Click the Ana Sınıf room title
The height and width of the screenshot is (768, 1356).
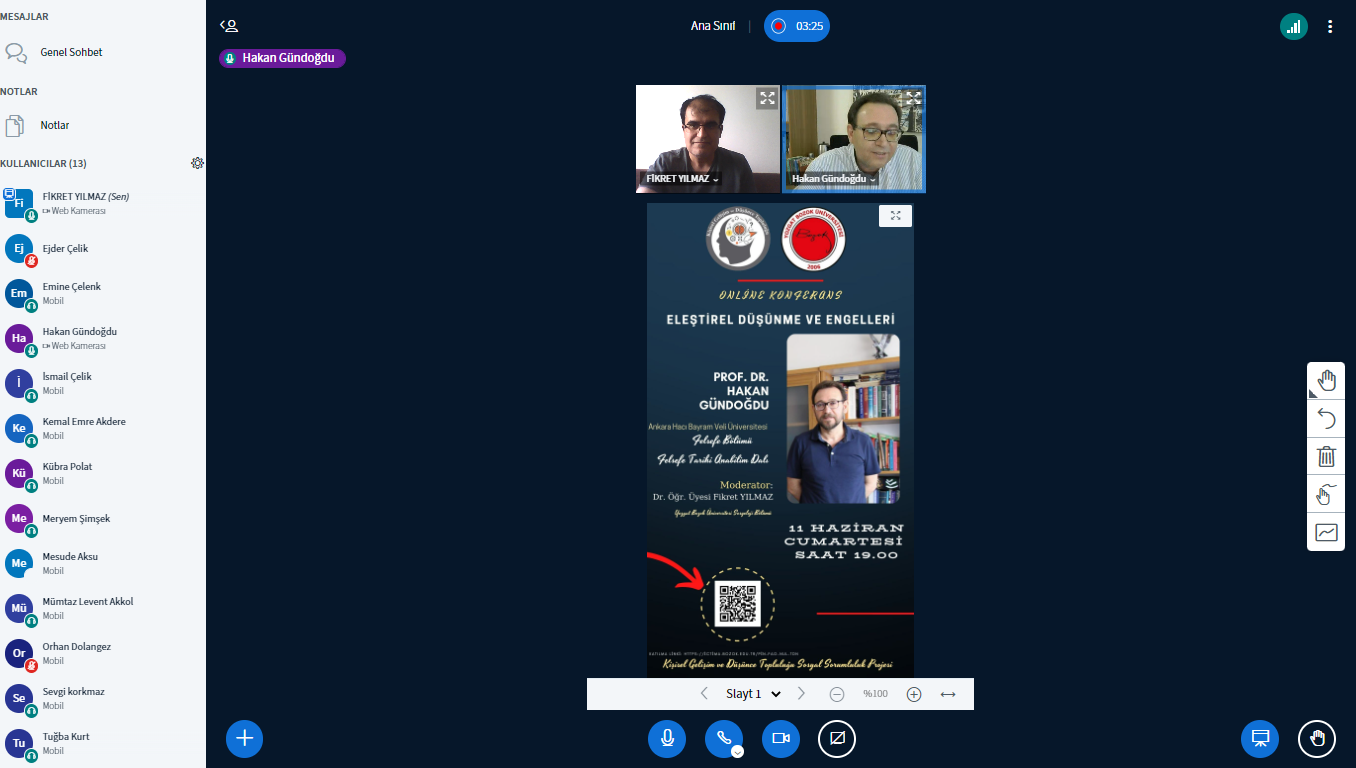[x=713, y=26]
